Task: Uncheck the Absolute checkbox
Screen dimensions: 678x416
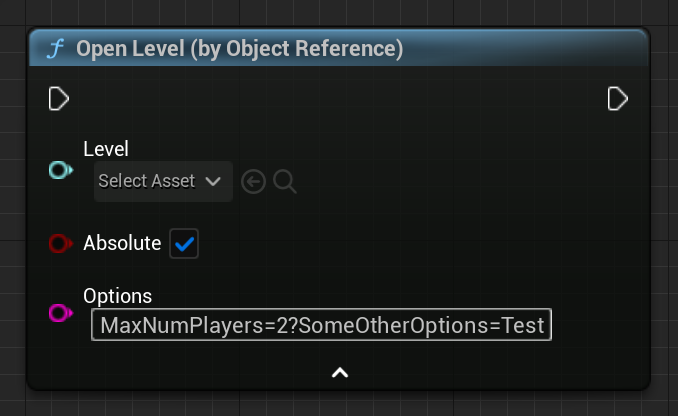Action: 184,244
